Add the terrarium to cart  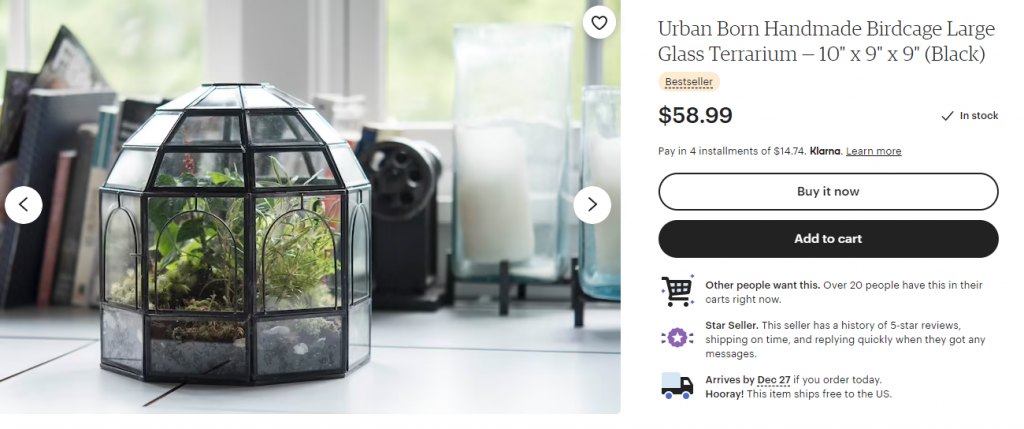828,239
